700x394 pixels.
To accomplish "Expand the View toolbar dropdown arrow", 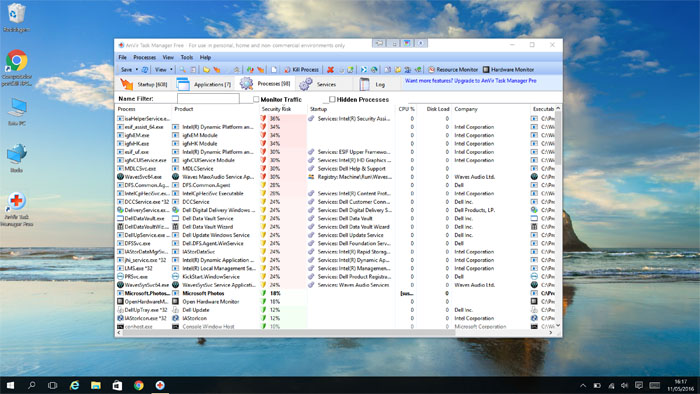I will (x=171, y=70).
